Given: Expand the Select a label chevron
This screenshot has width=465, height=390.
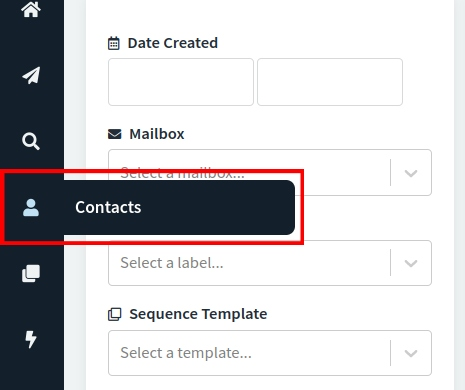Looking at the screenshot, I should tap(411, 263).
